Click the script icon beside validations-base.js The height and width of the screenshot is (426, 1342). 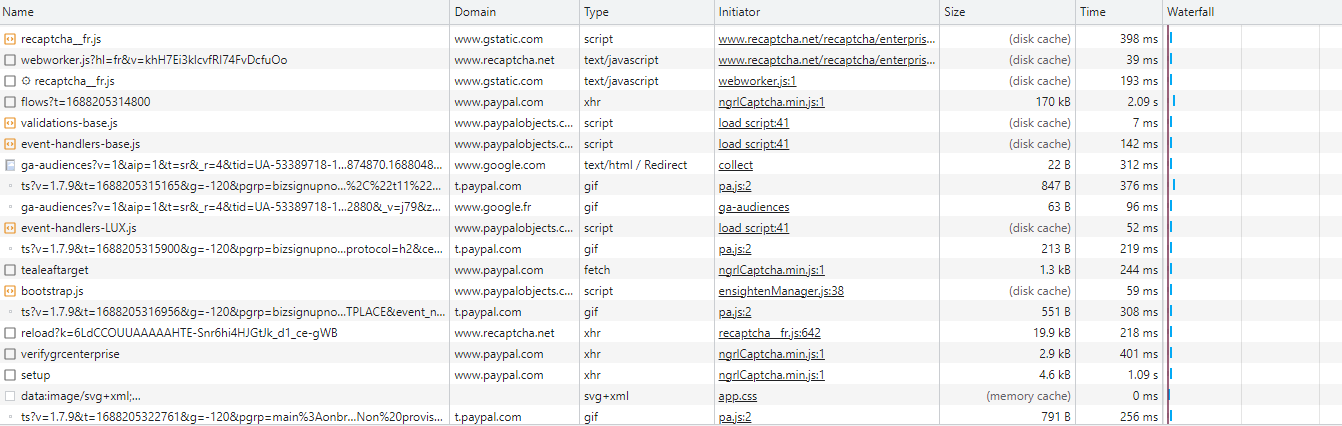(x=10, y=123)
